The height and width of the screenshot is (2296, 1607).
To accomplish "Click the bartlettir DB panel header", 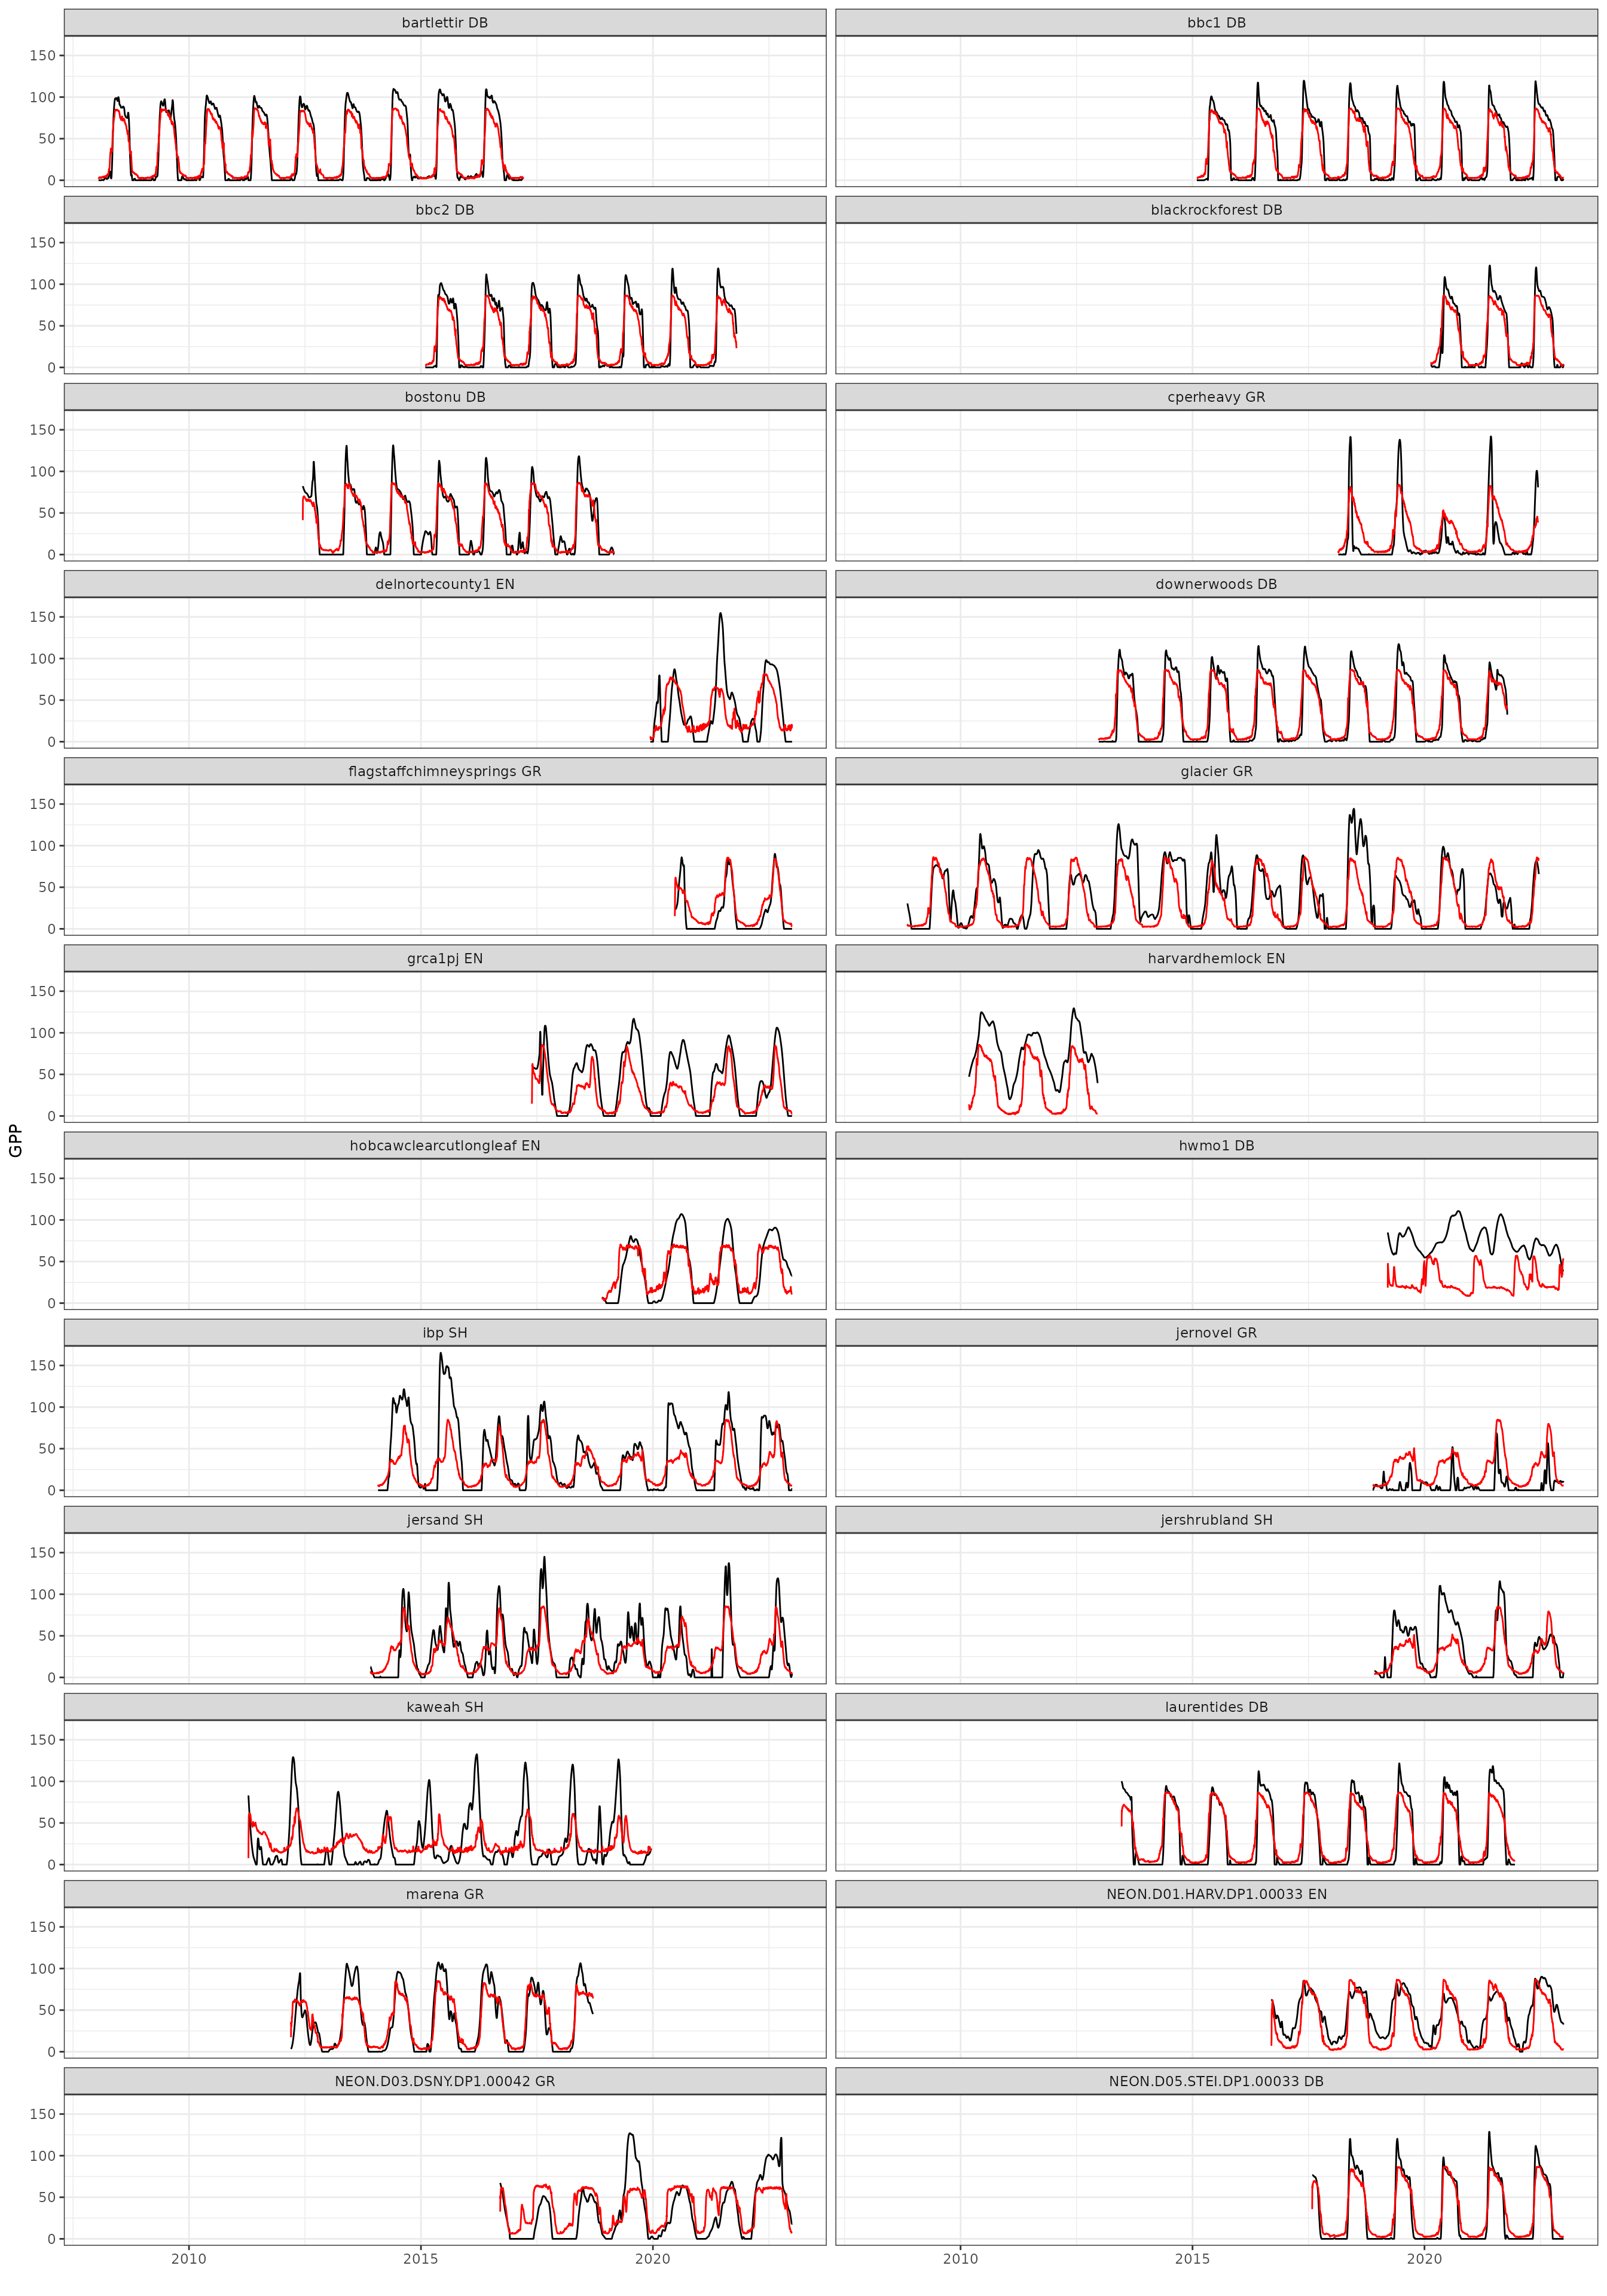I will (x=444, y=23).
